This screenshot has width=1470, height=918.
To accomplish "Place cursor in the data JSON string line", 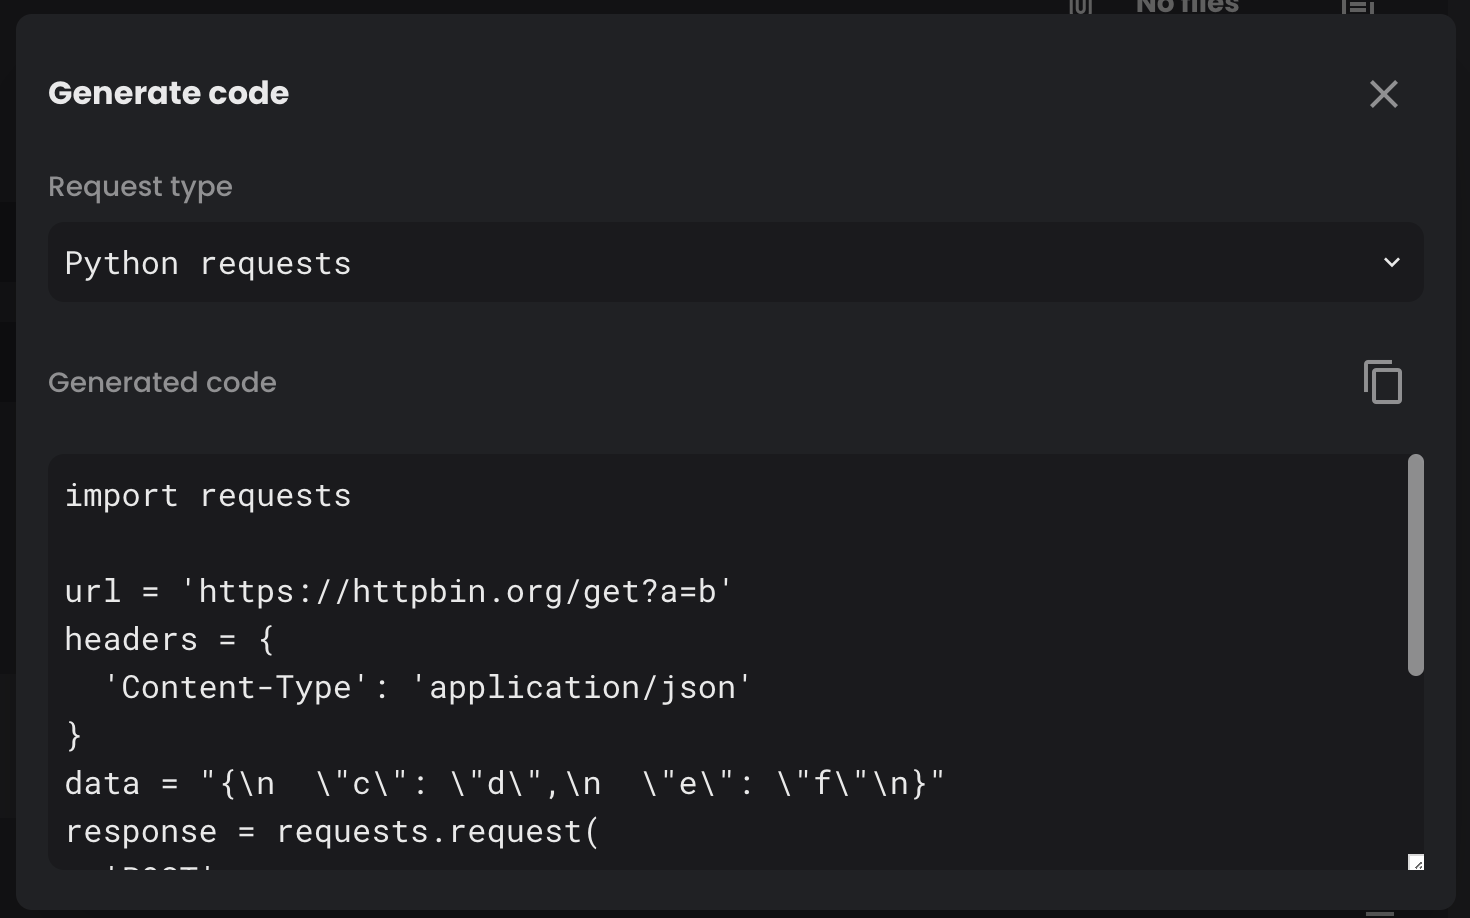I will point(504,784).
